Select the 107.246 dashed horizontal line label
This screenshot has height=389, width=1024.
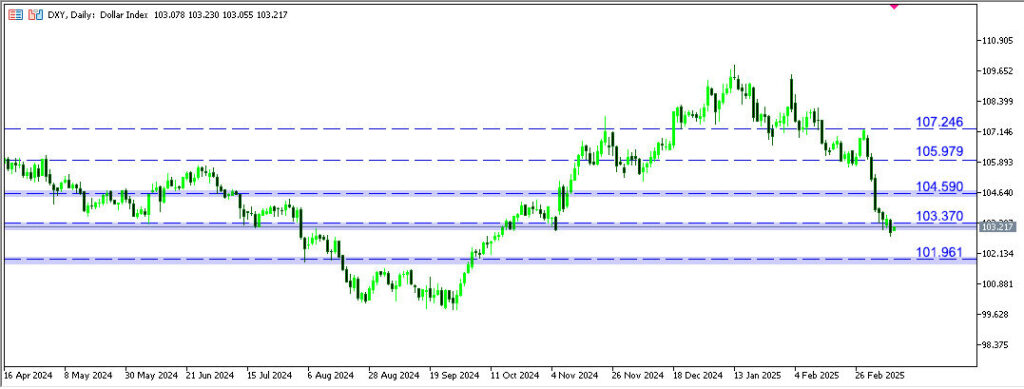[x=939, y=122]
